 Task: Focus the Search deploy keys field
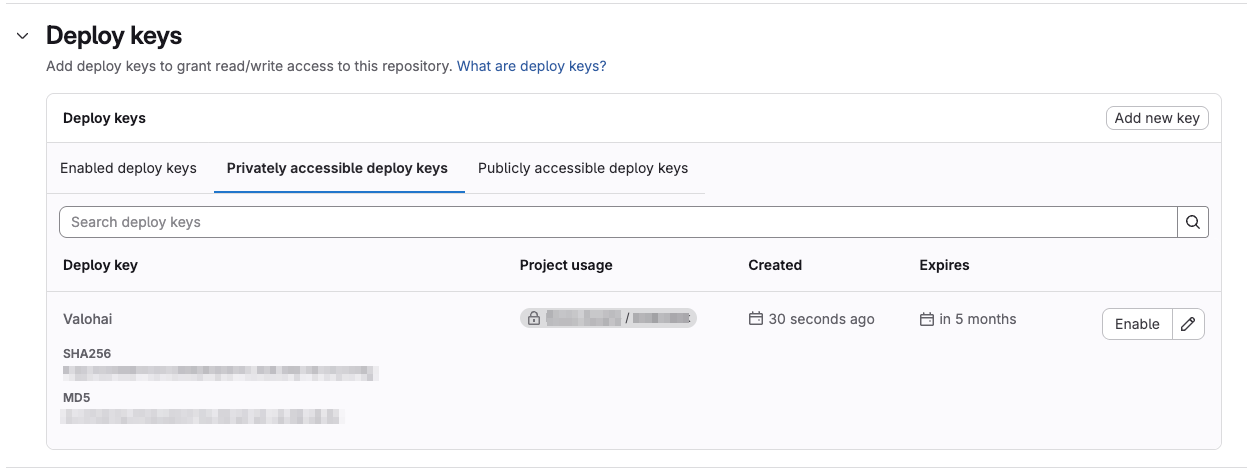pyautogui.click(x=617, y=222)
